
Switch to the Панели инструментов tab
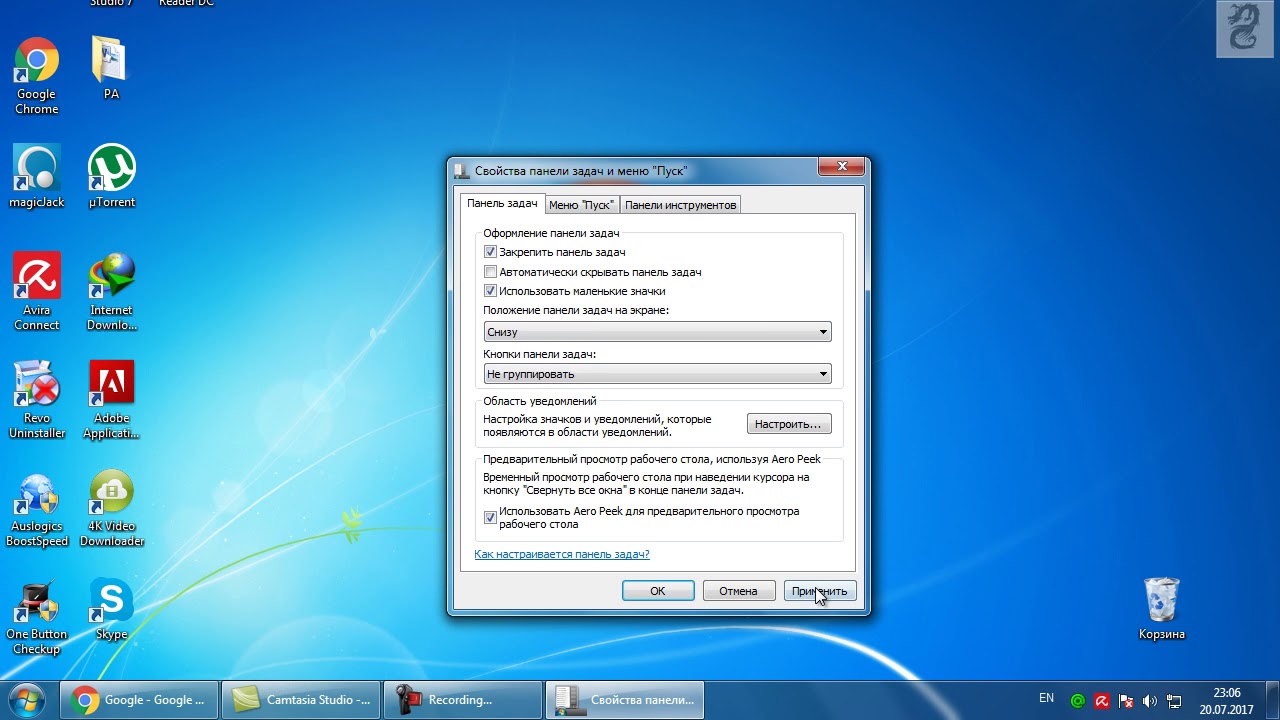(680, 205)
